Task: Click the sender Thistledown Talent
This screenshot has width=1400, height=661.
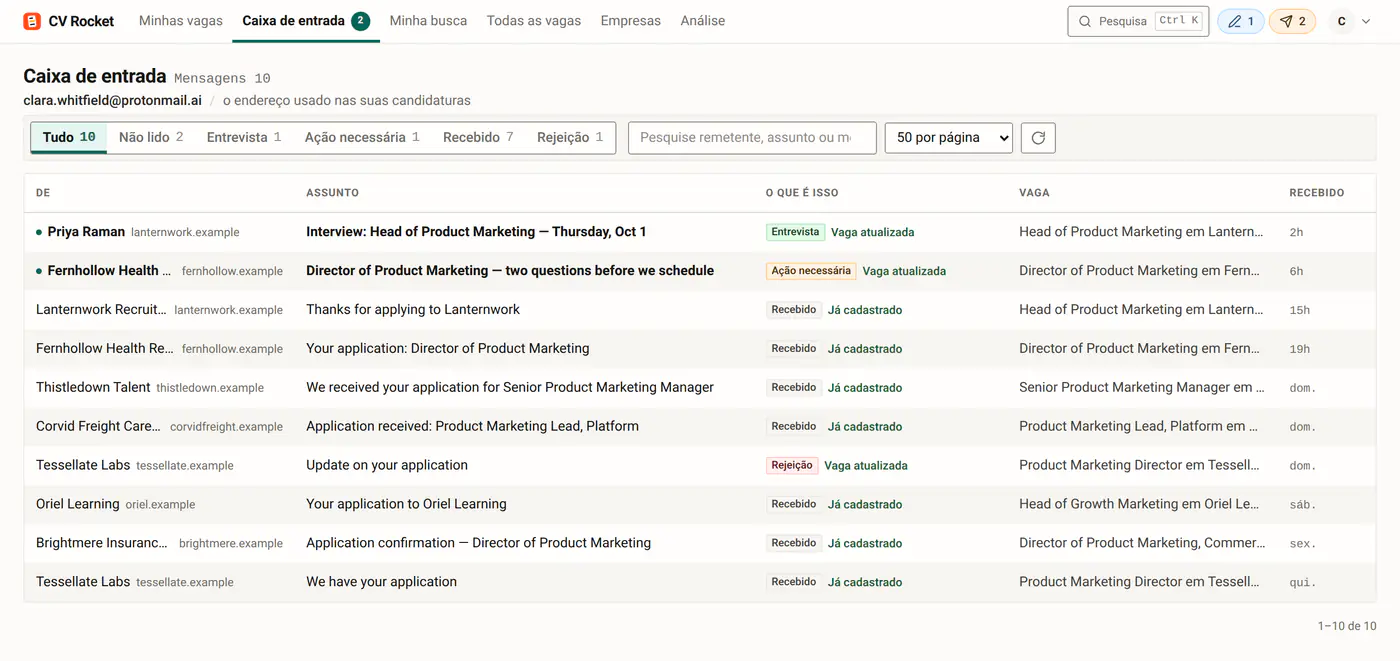Action: (93, 388)
